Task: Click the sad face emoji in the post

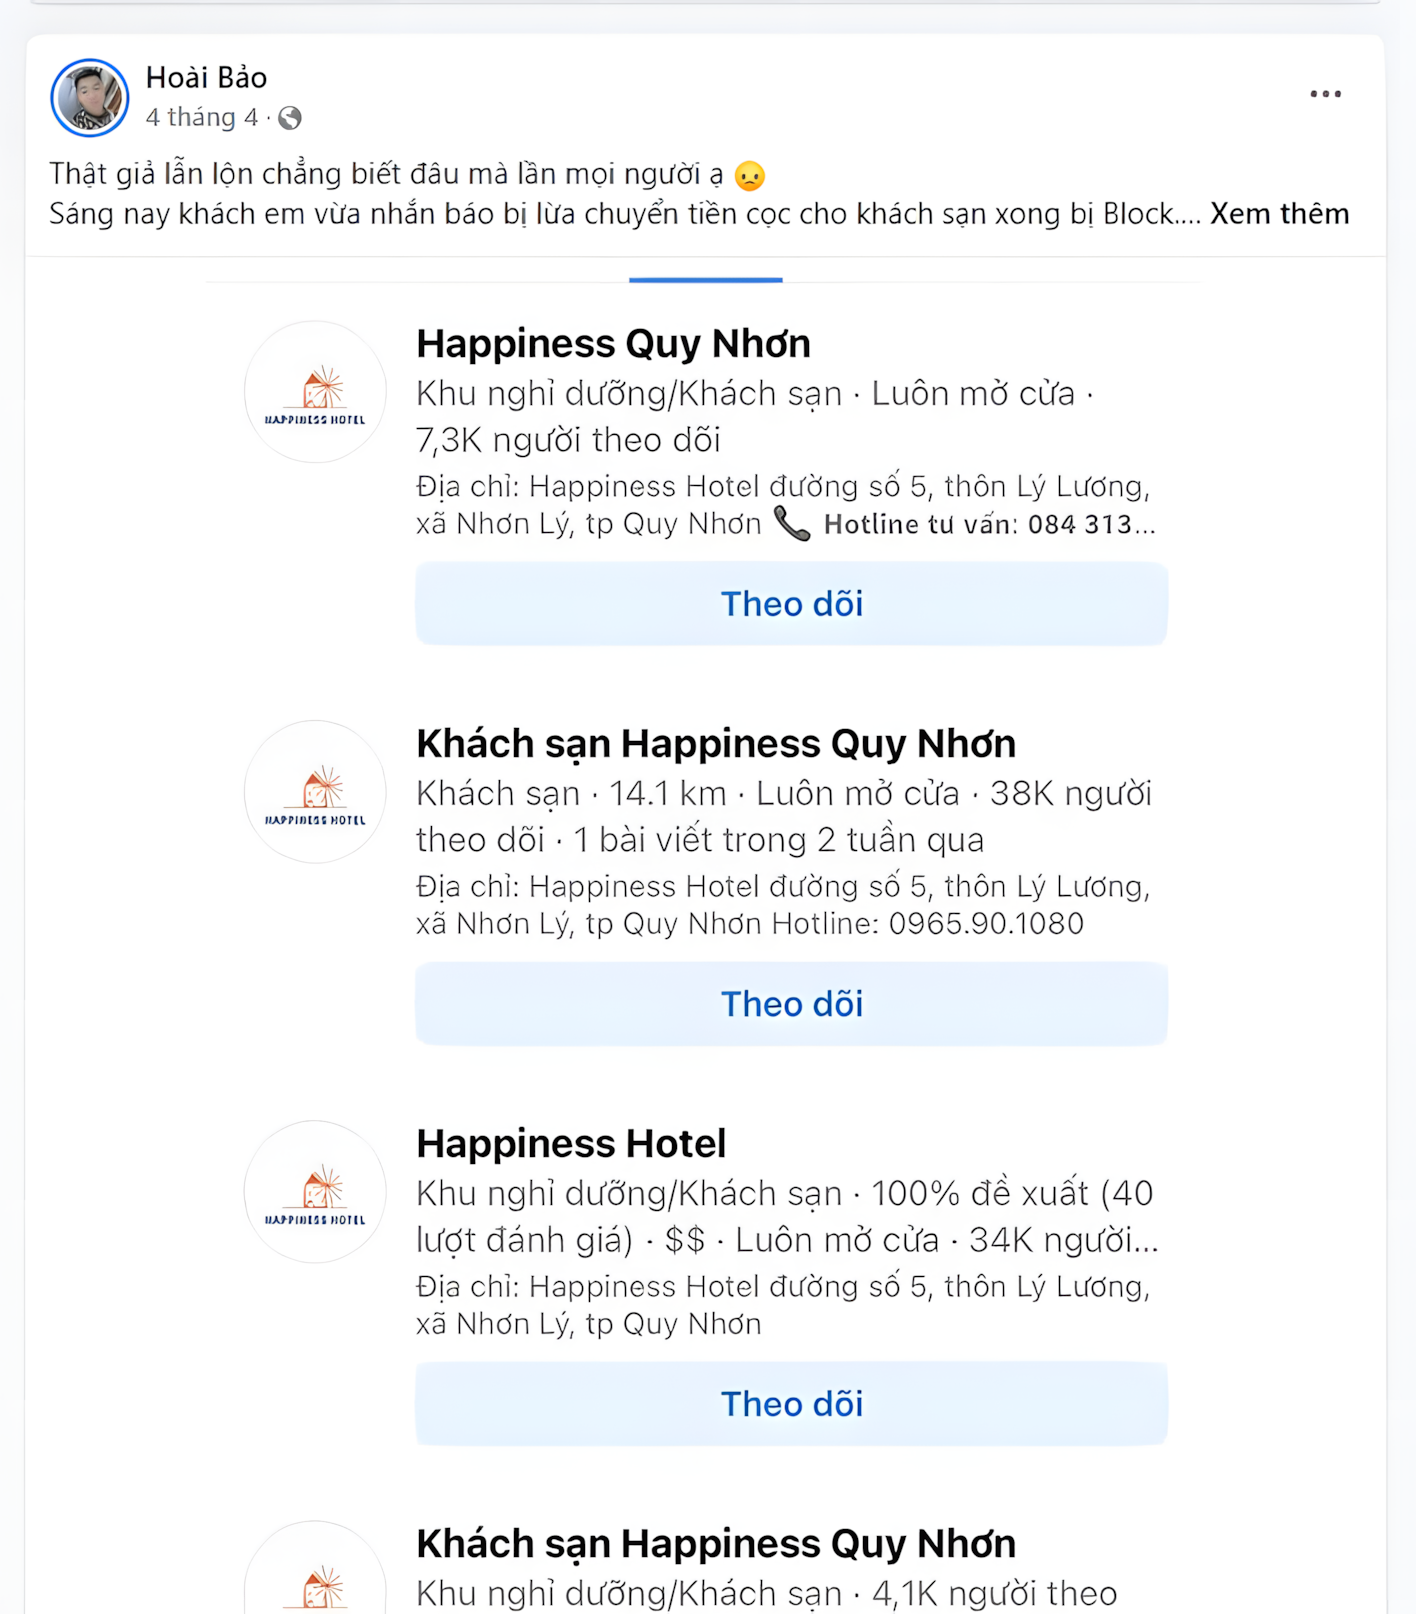Action: coord(749,176)
